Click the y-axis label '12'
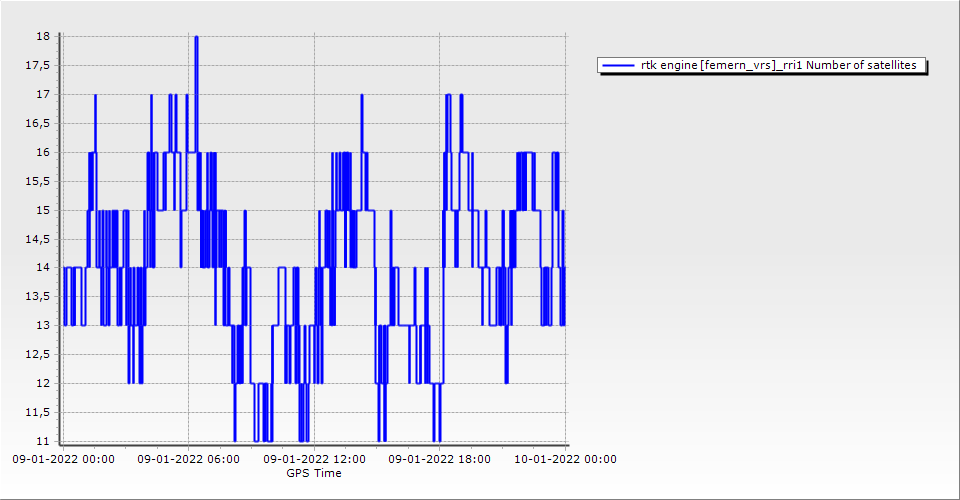This screenshot has width=960, height=500. [43, 384]
